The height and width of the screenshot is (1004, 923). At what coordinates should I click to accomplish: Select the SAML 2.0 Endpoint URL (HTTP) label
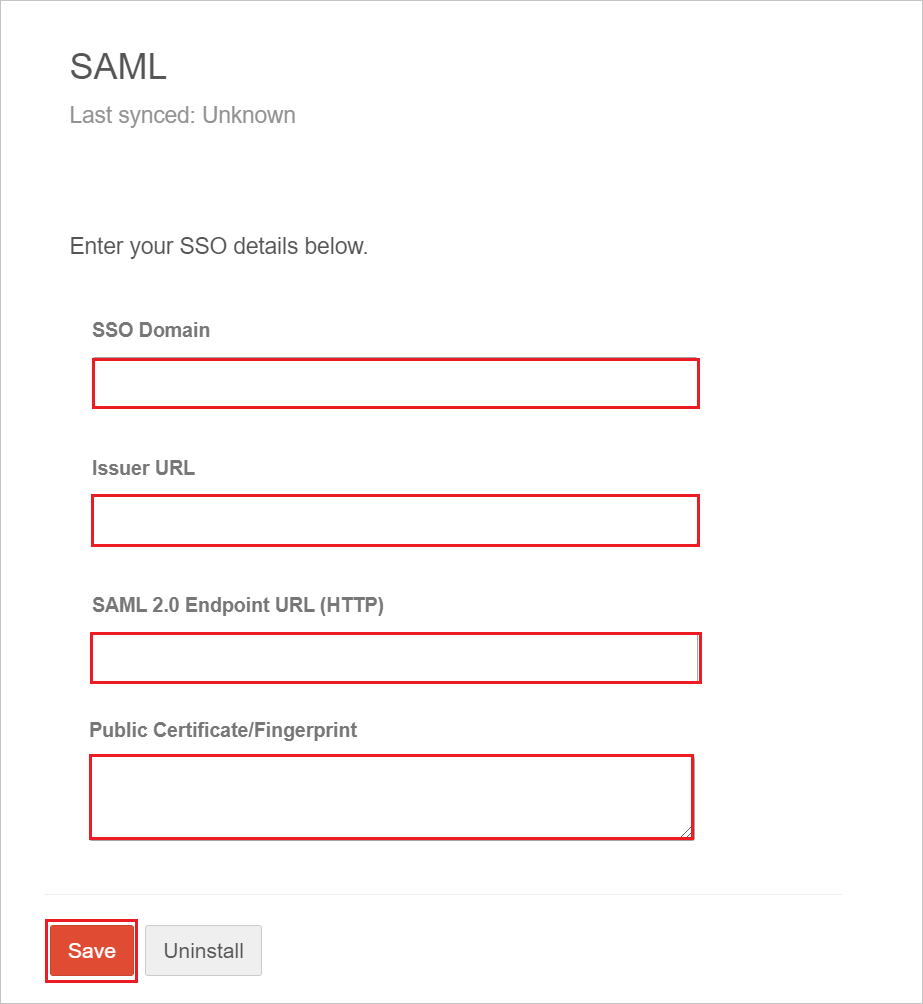pos(238,605)
